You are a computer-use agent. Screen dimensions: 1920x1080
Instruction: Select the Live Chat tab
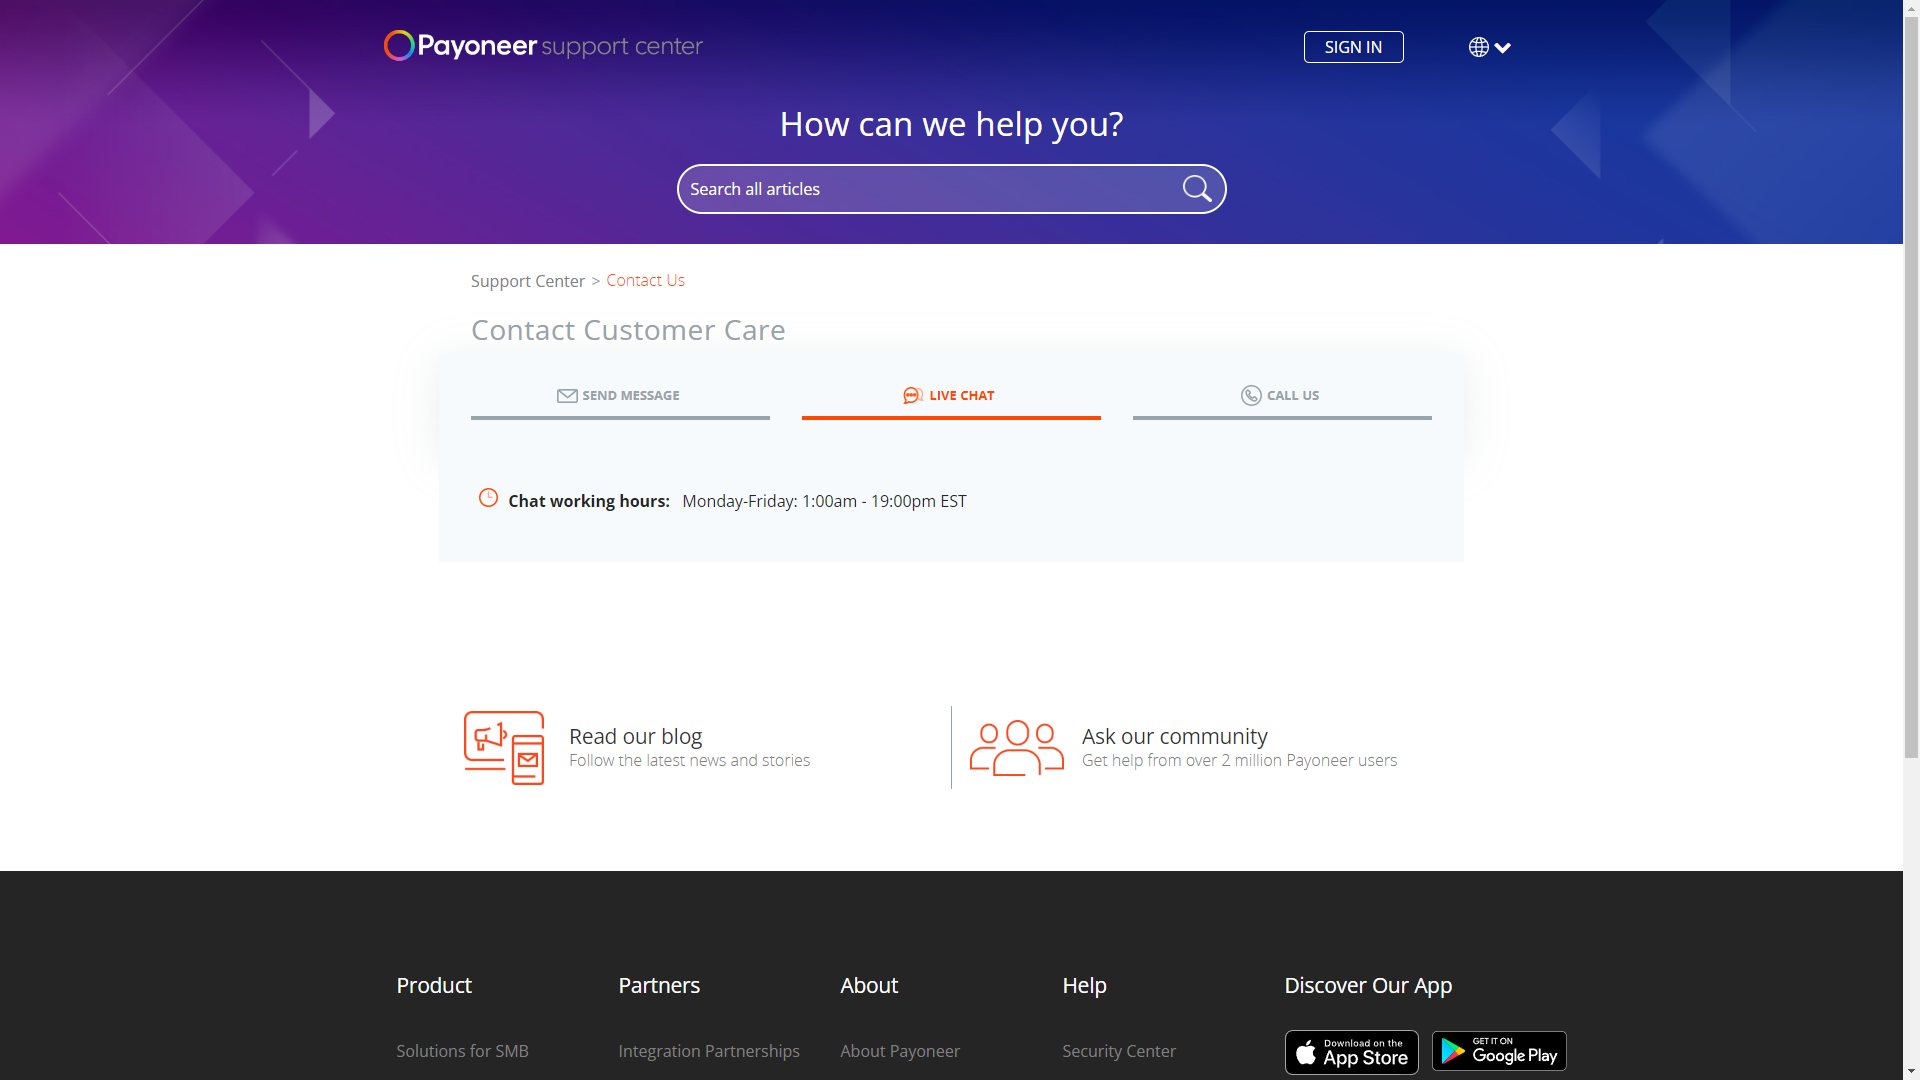[950, 396]
